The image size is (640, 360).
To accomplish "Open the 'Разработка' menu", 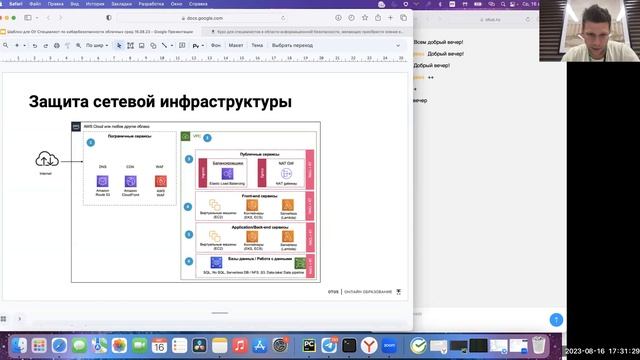I will pos(151,4).
